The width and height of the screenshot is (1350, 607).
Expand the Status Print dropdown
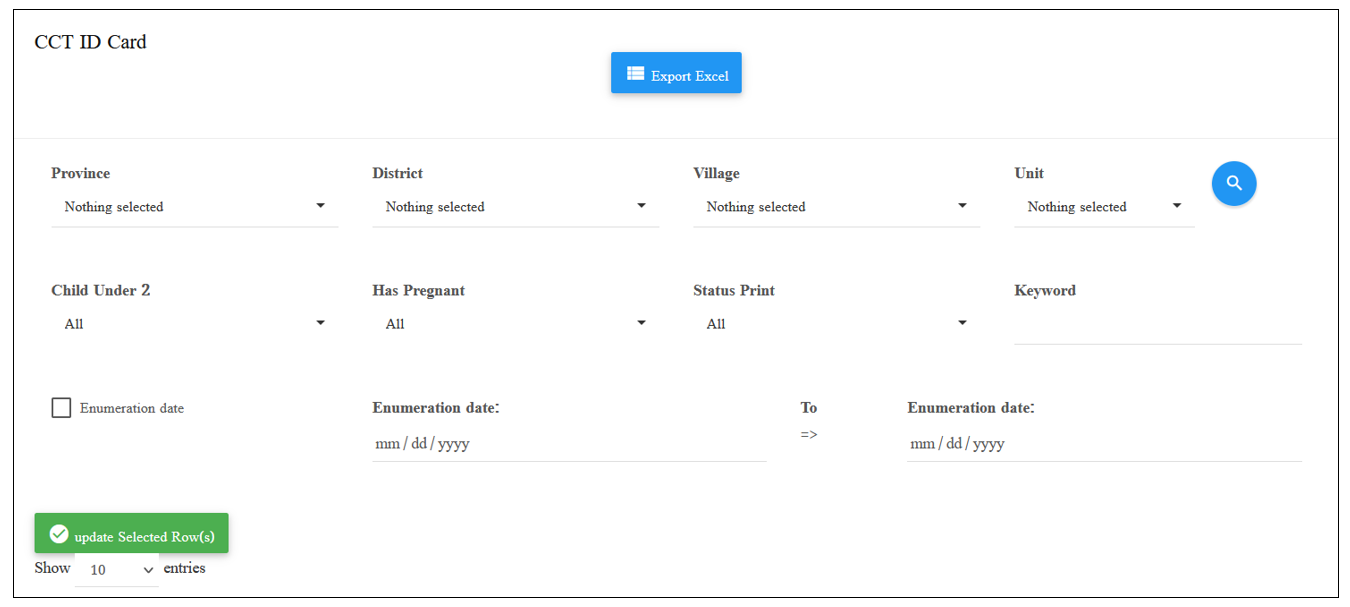(x=837, y=324)
